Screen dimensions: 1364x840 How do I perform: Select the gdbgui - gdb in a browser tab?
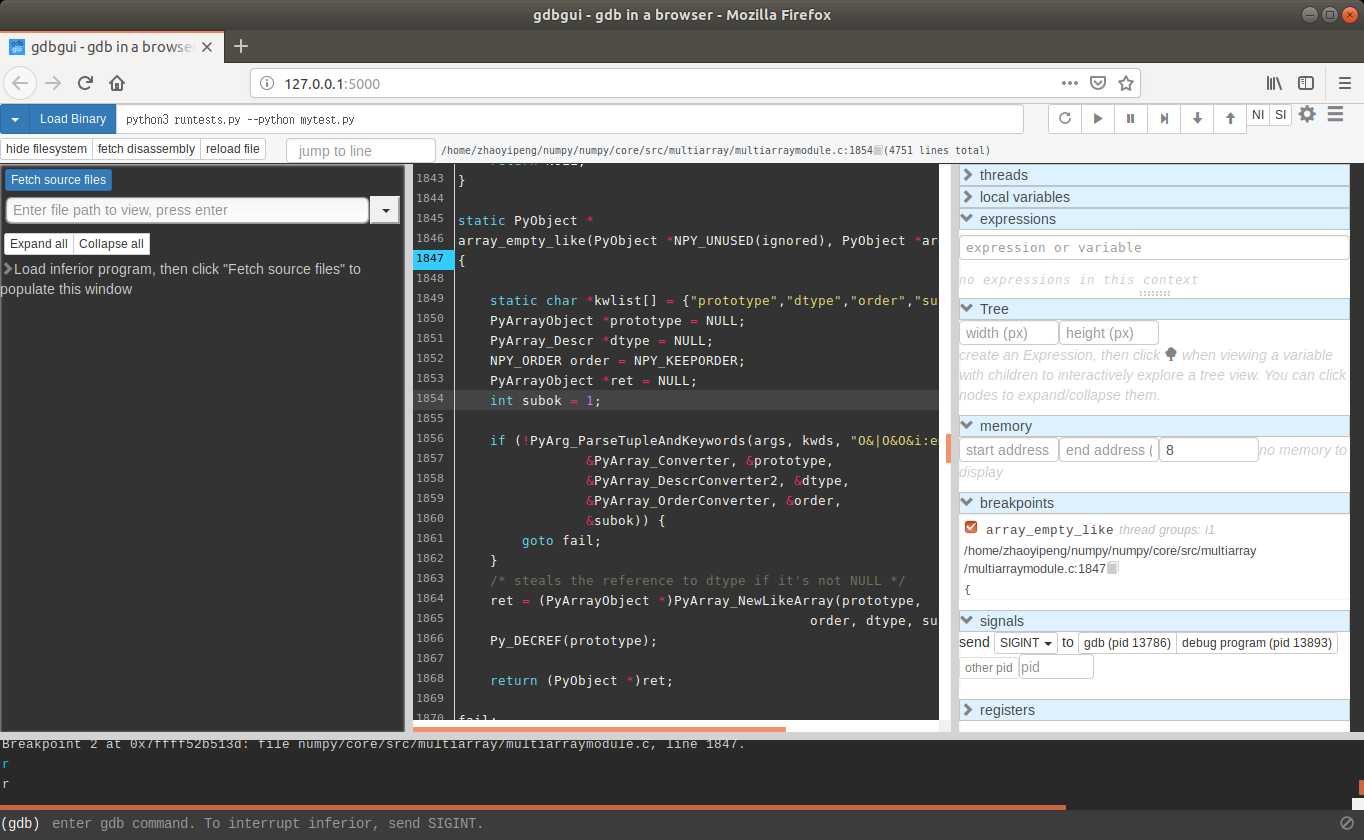(111, 47)
